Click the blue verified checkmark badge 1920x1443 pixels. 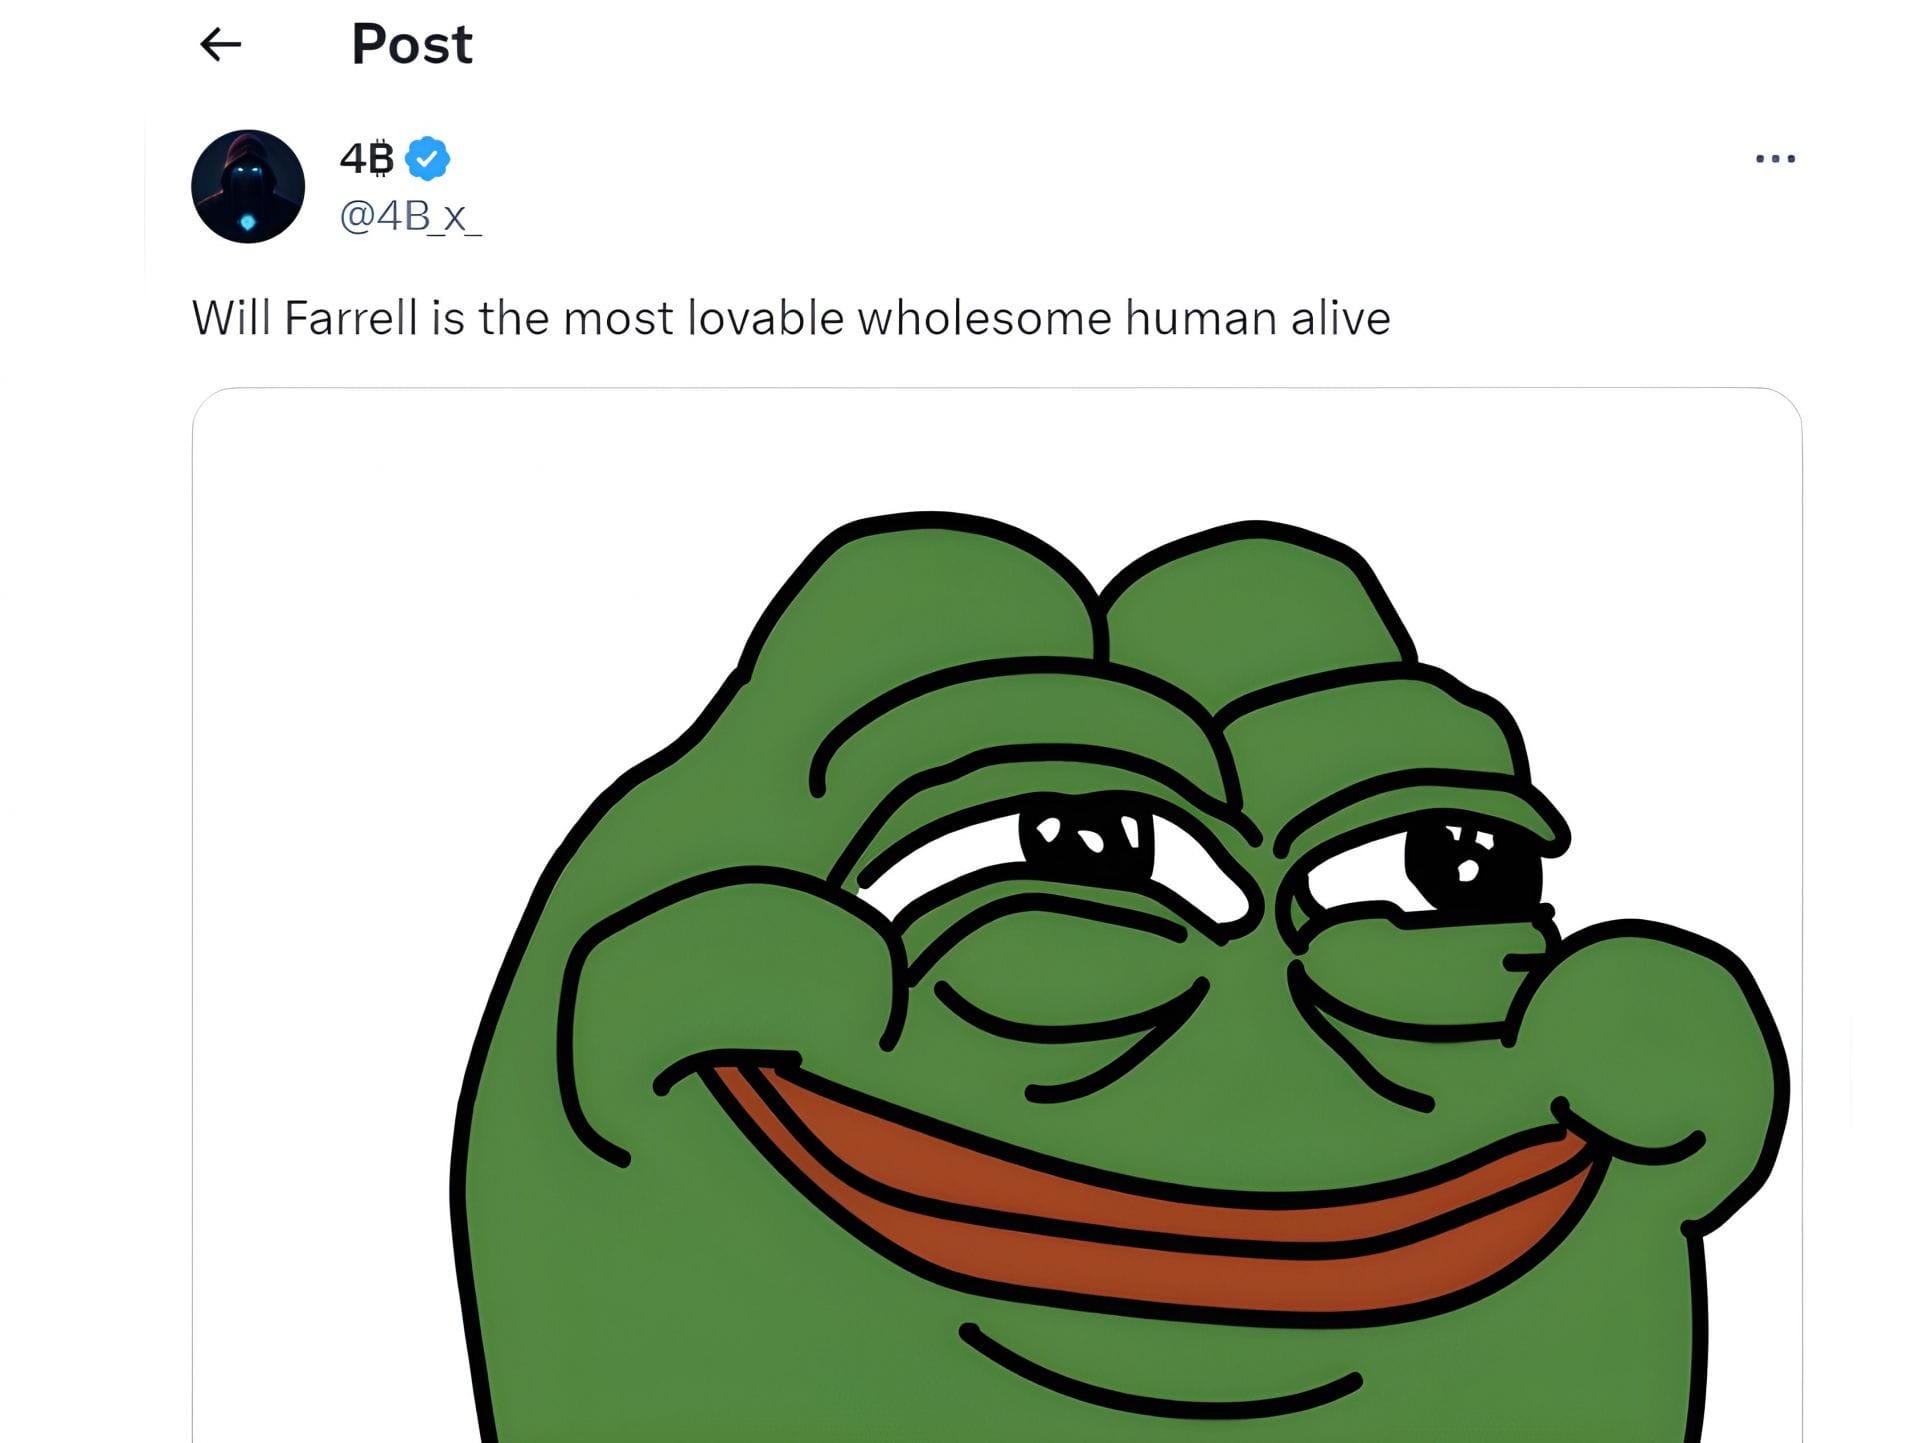coord(427,158)
